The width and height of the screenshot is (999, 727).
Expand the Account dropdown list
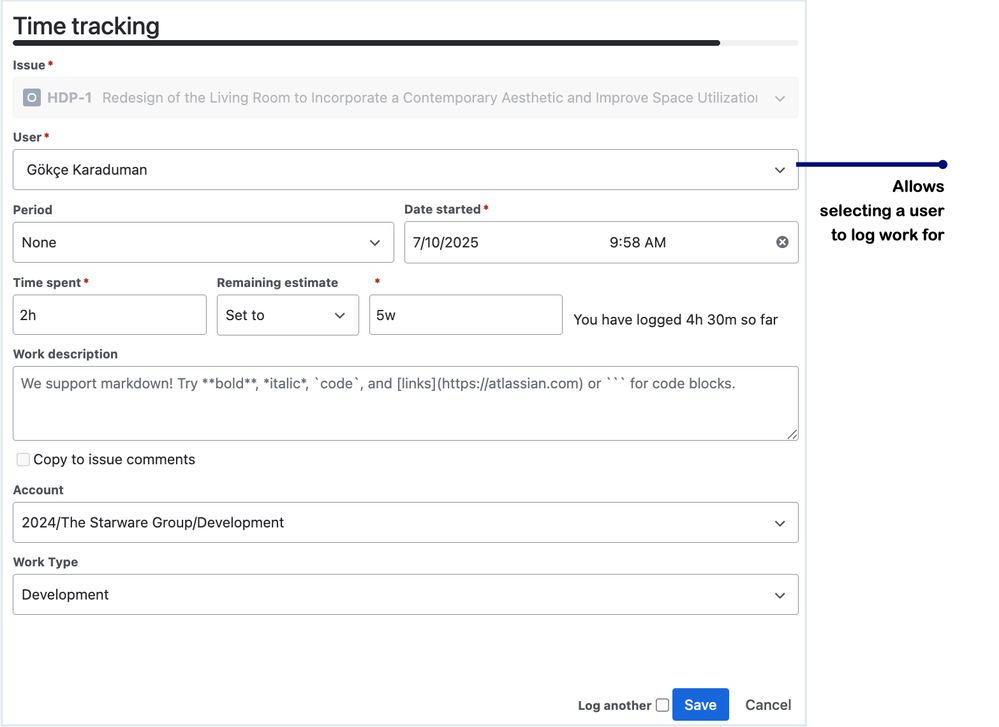coord(405,522)
